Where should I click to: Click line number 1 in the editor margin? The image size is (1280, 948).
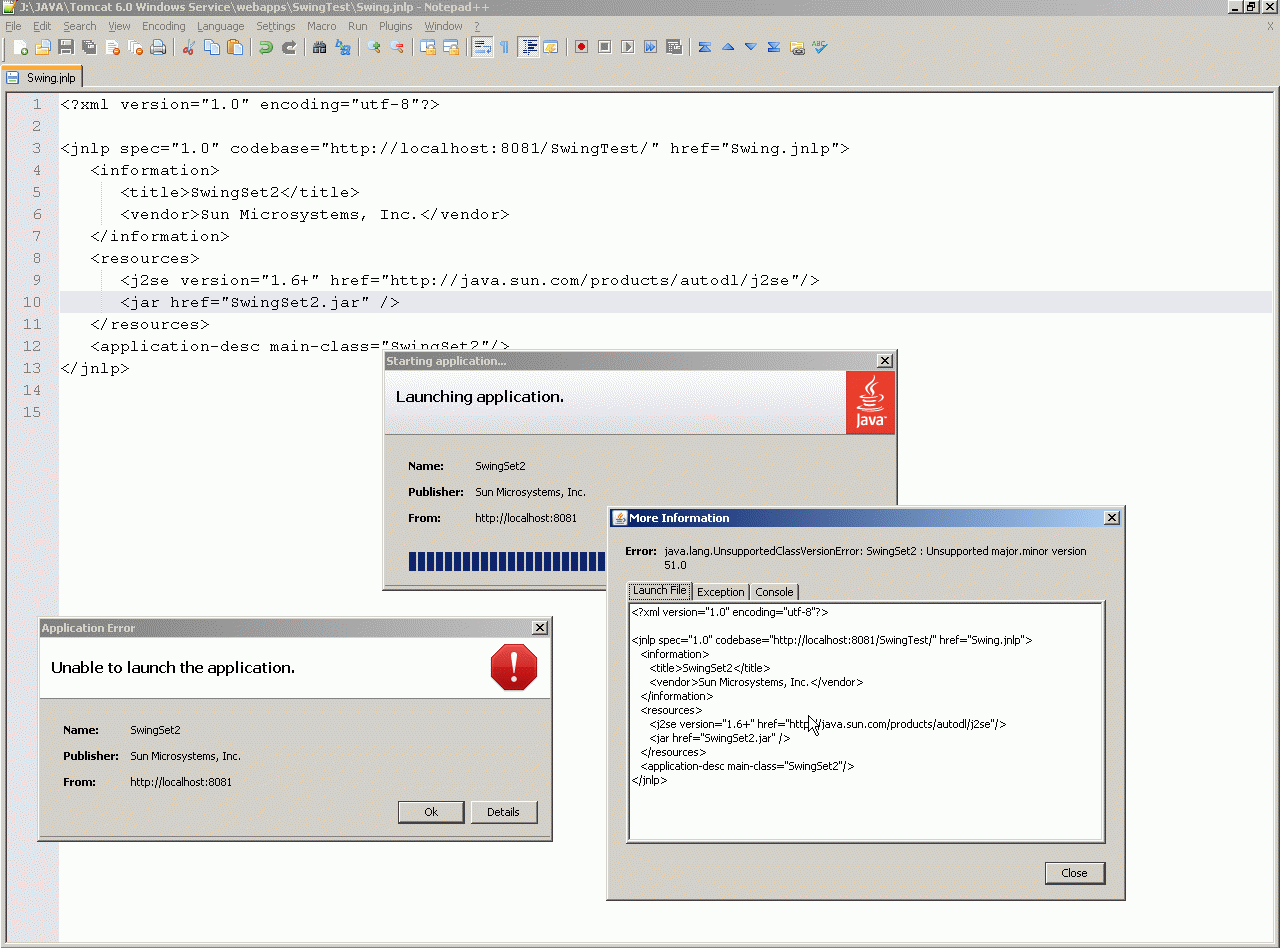36,104
